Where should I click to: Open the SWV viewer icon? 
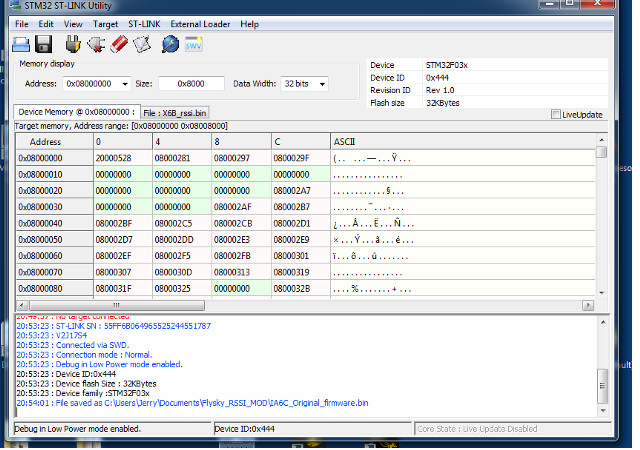(193, 44)
